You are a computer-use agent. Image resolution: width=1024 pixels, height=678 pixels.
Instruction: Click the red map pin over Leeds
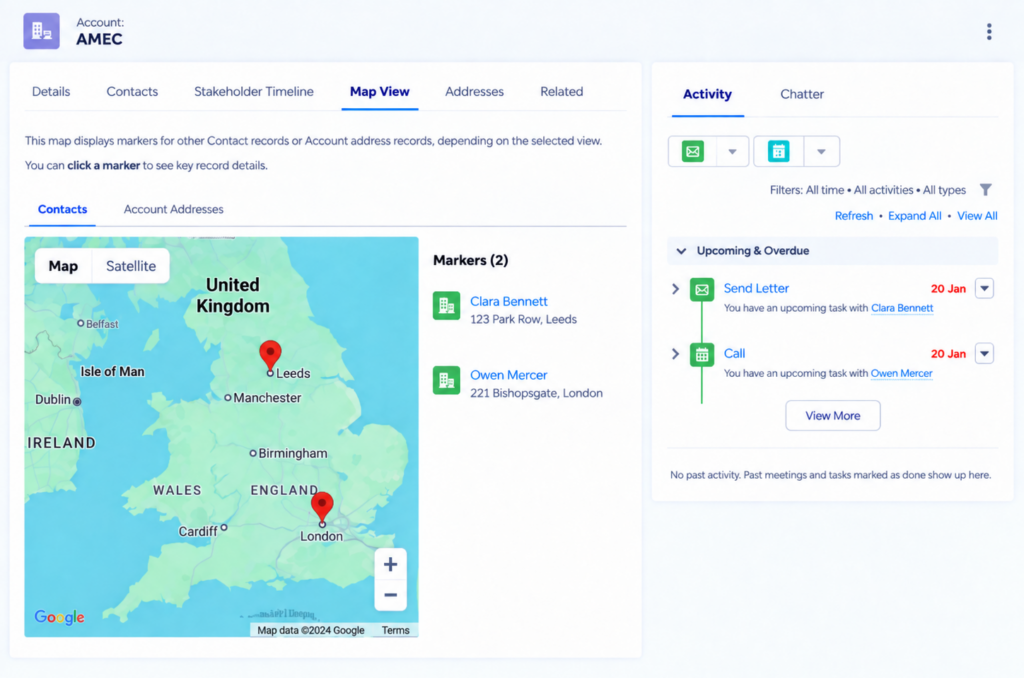coord(270,355)
